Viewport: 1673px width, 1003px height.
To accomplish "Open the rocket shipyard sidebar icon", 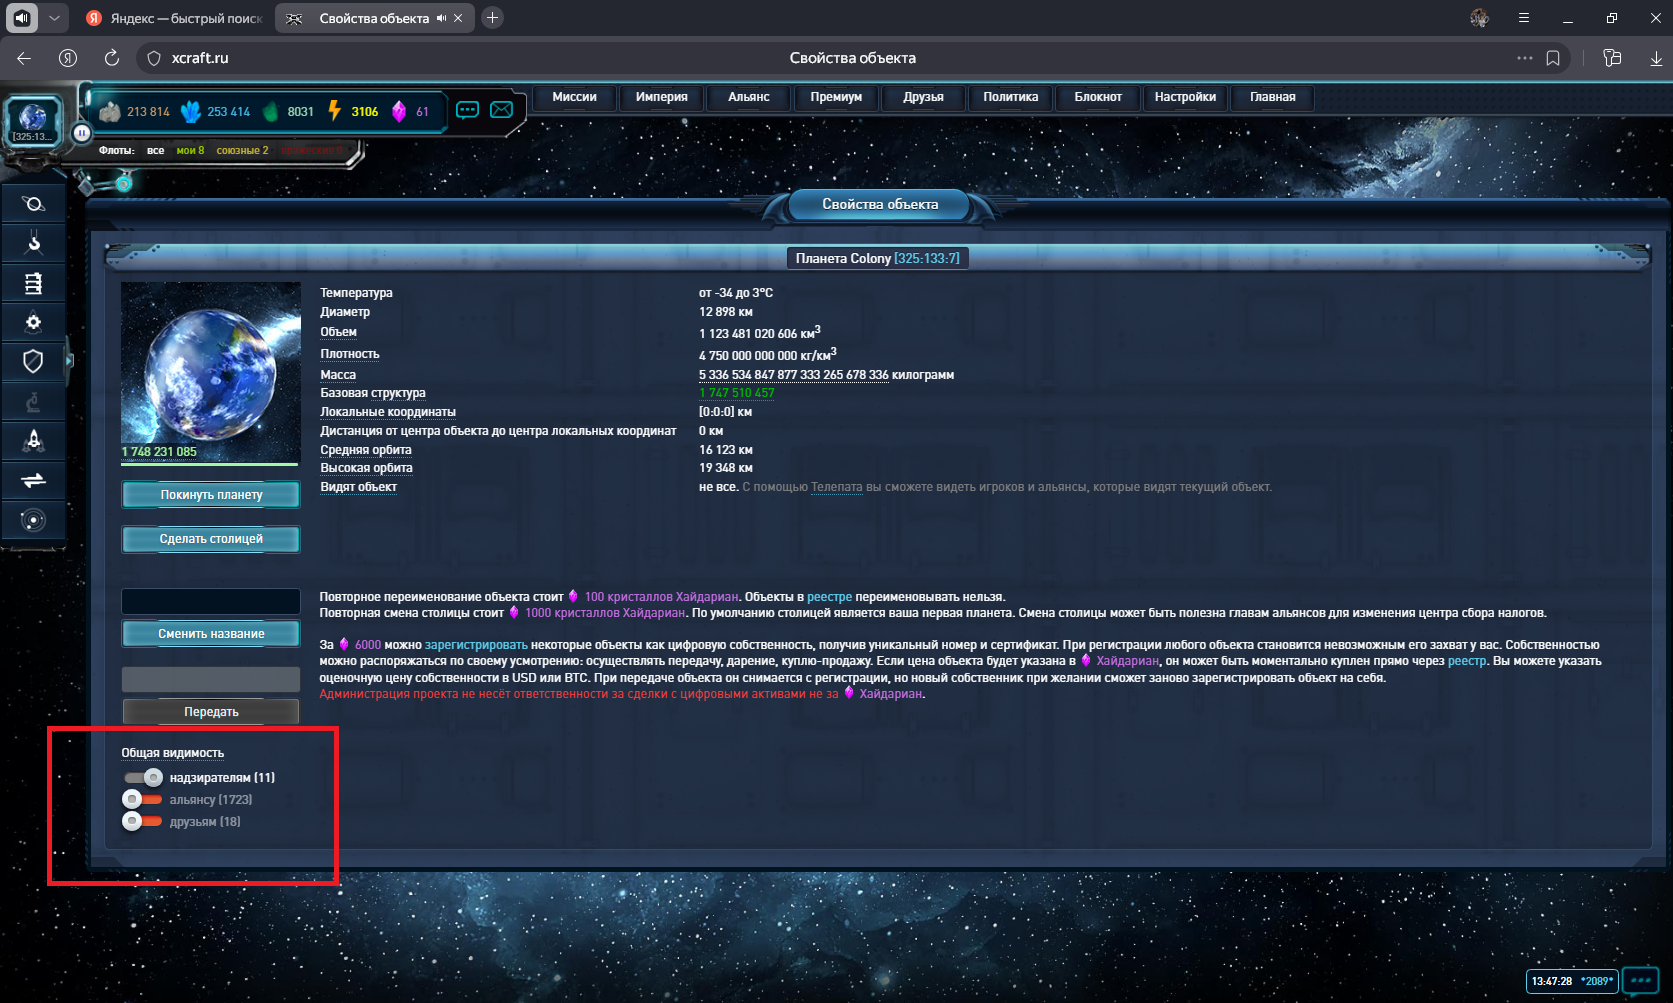I will 33,440.
